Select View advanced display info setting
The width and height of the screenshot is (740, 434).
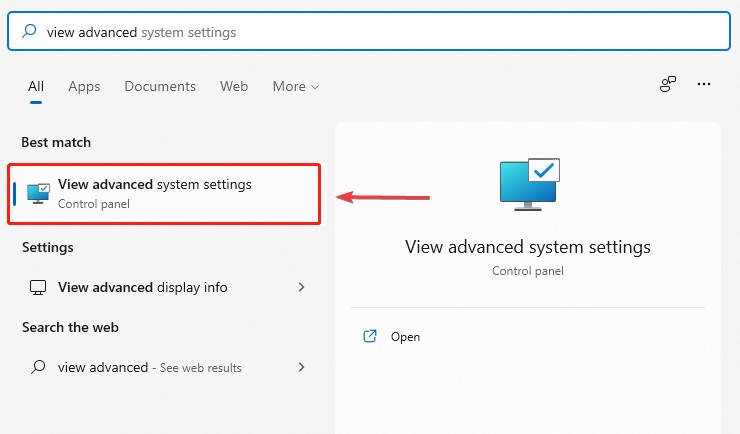(x=164, y=287)
